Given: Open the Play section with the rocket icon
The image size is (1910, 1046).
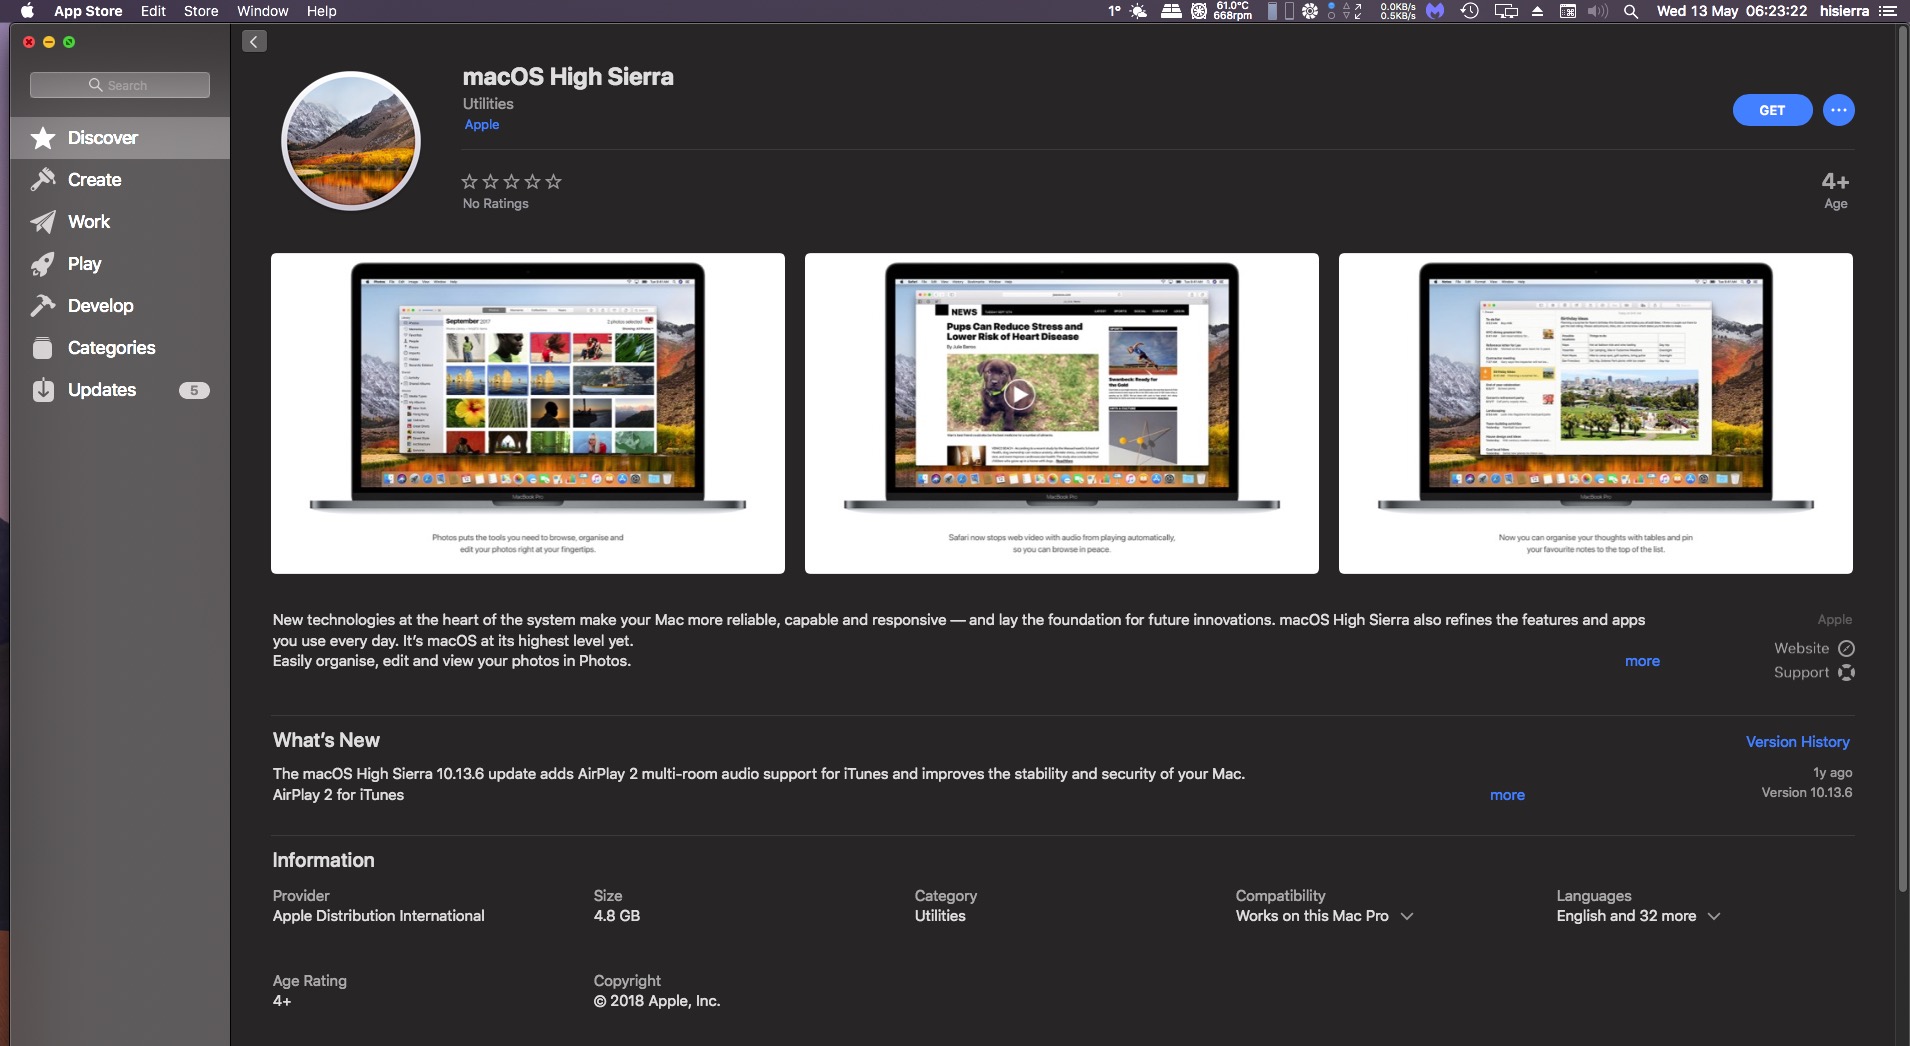Looking at the screenshot, I should coord(120,264).
